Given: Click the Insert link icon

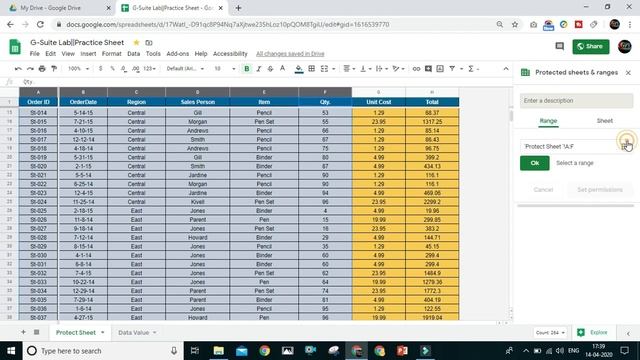Looking at the screenshot, I should tap(416, 69).
